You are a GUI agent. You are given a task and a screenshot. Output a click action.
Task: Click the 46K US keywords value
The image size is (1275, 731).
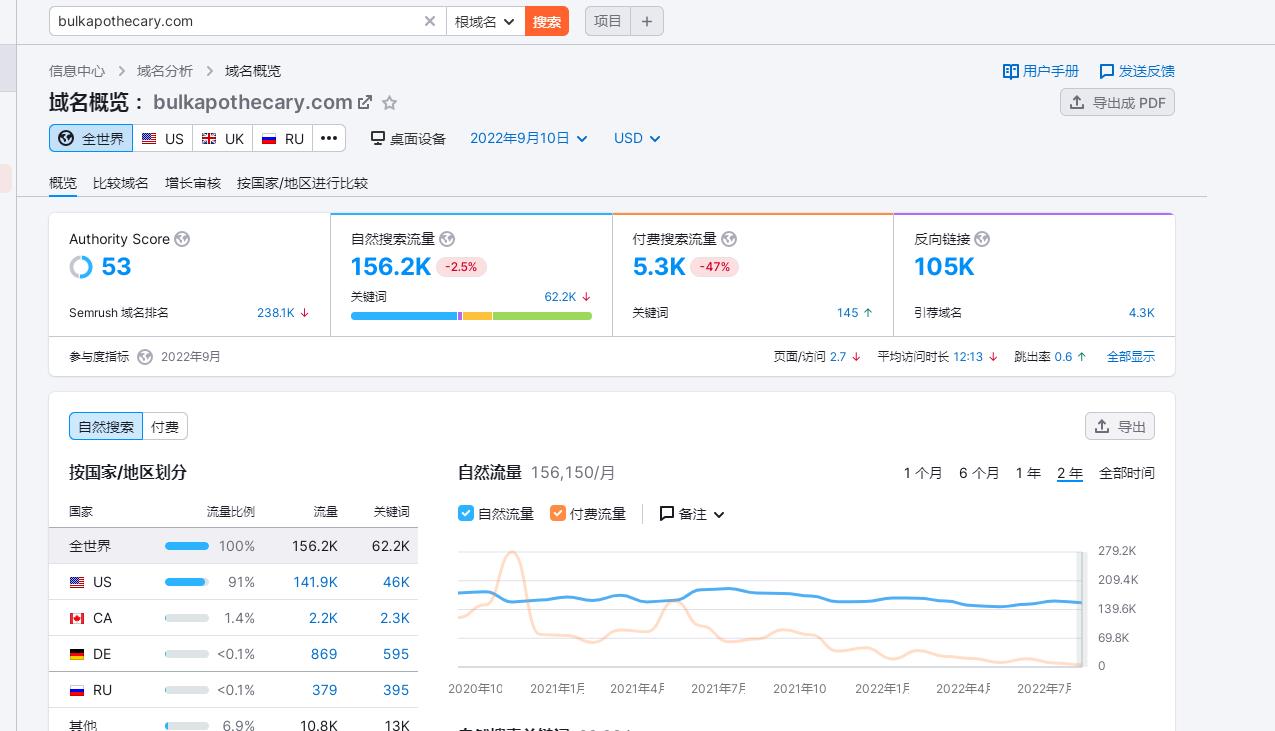pyautogui.click(x=396, y=582)
